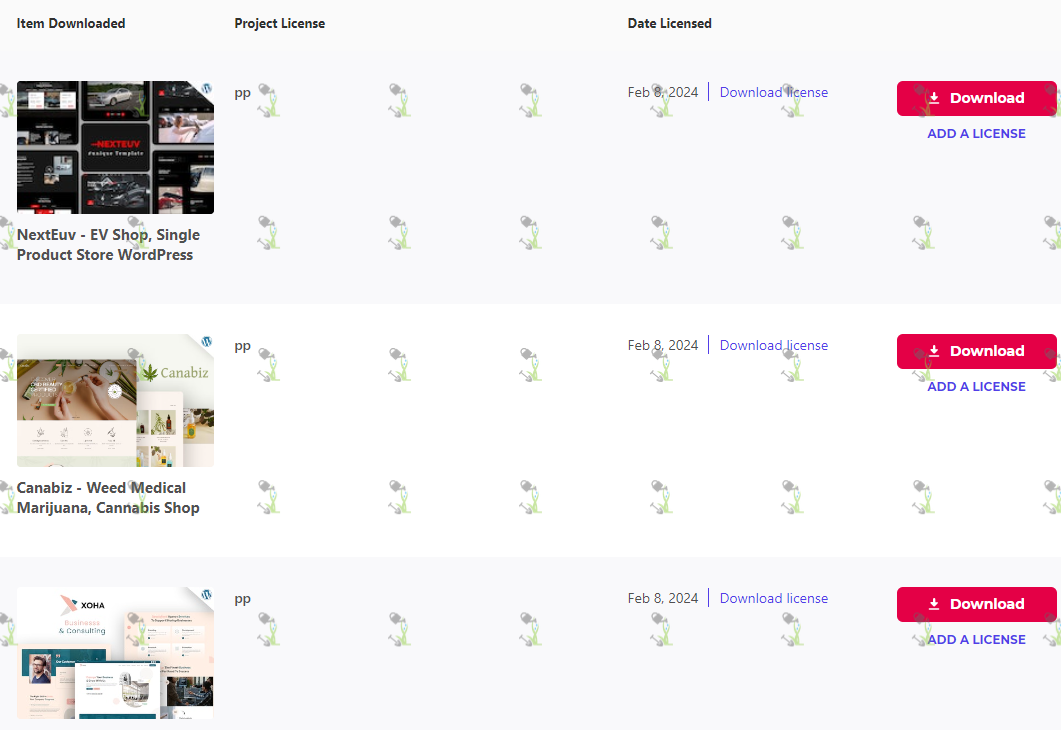
Task: Open Download license link for Xoha
Action: click(773, 598)
